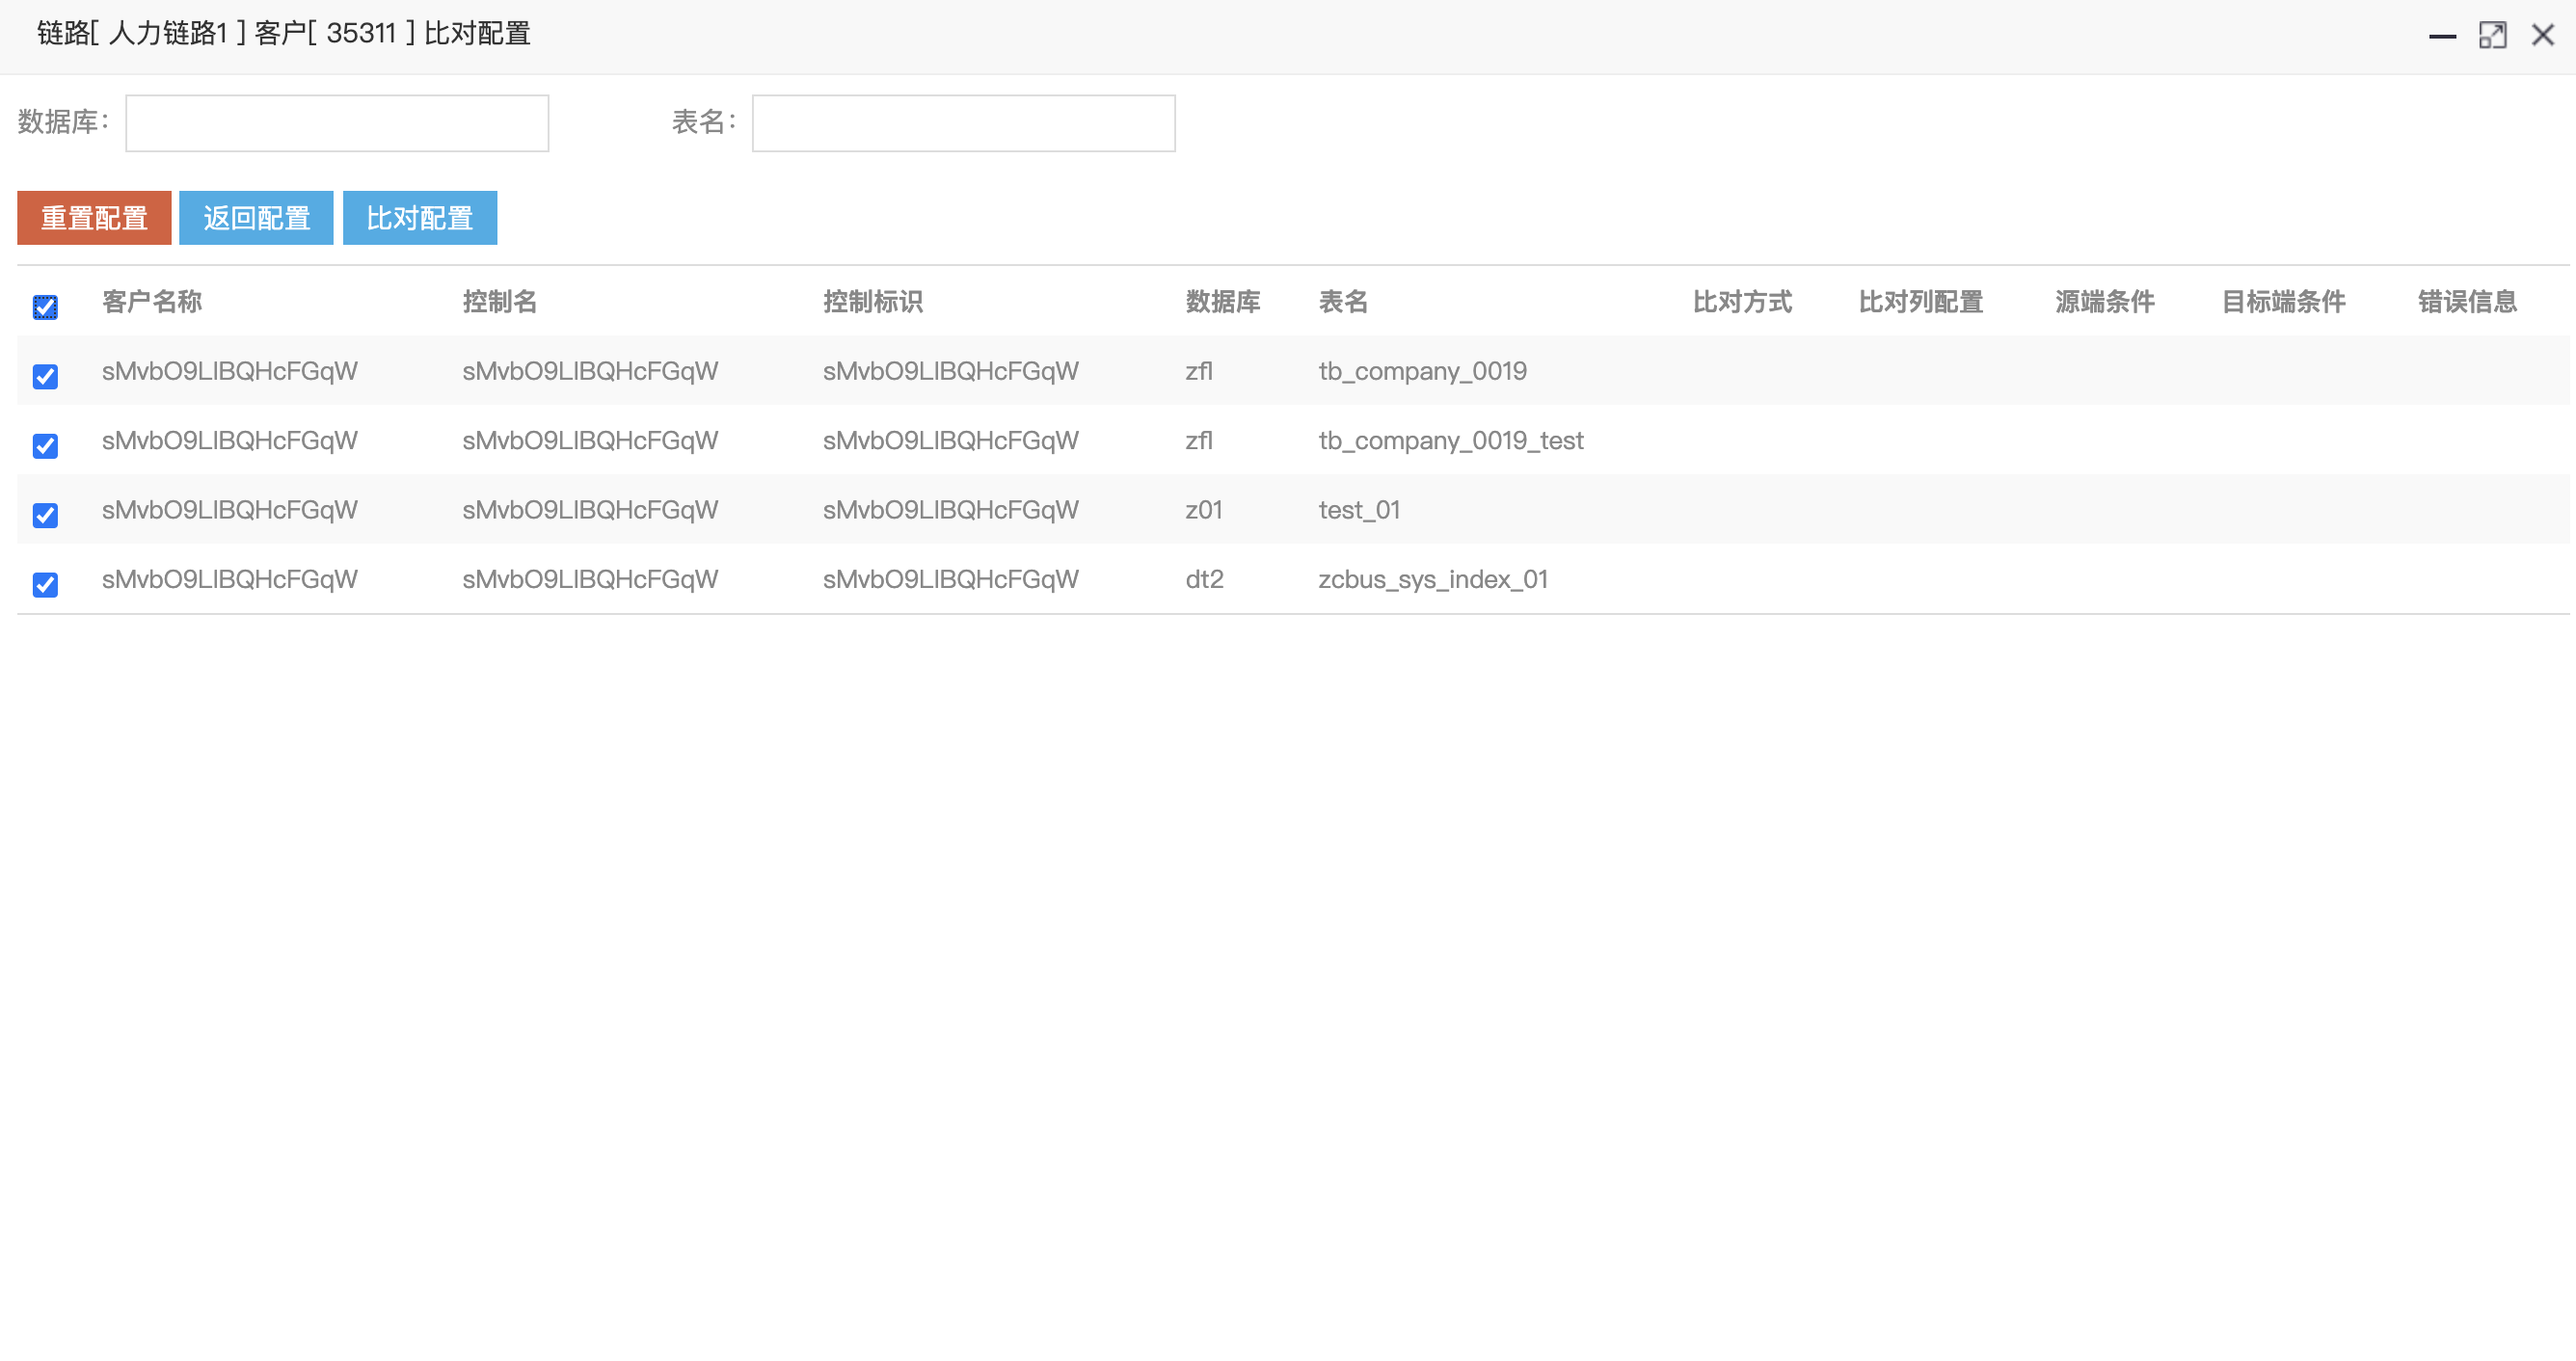Click the 重置配置 button

94,218
